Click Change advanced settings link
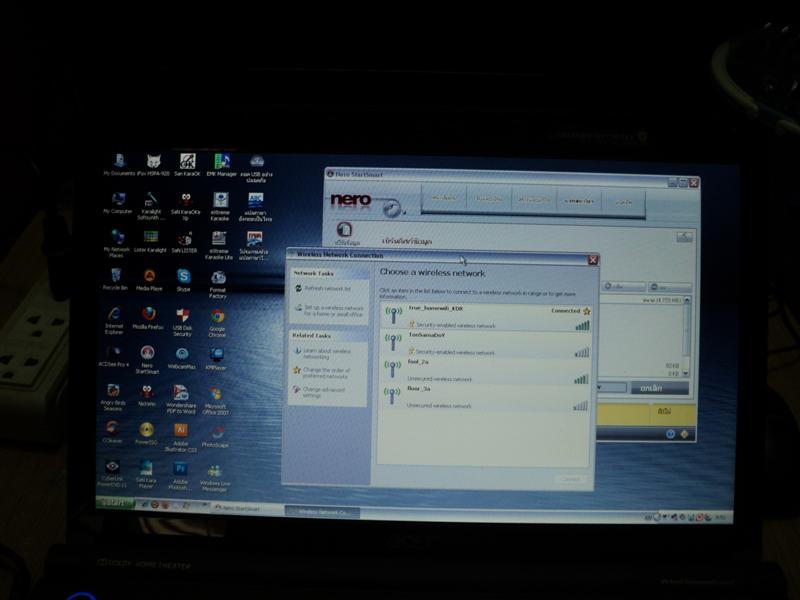This screenshot has height=600, width=800. pyautogui.click(x=319, y=392)
